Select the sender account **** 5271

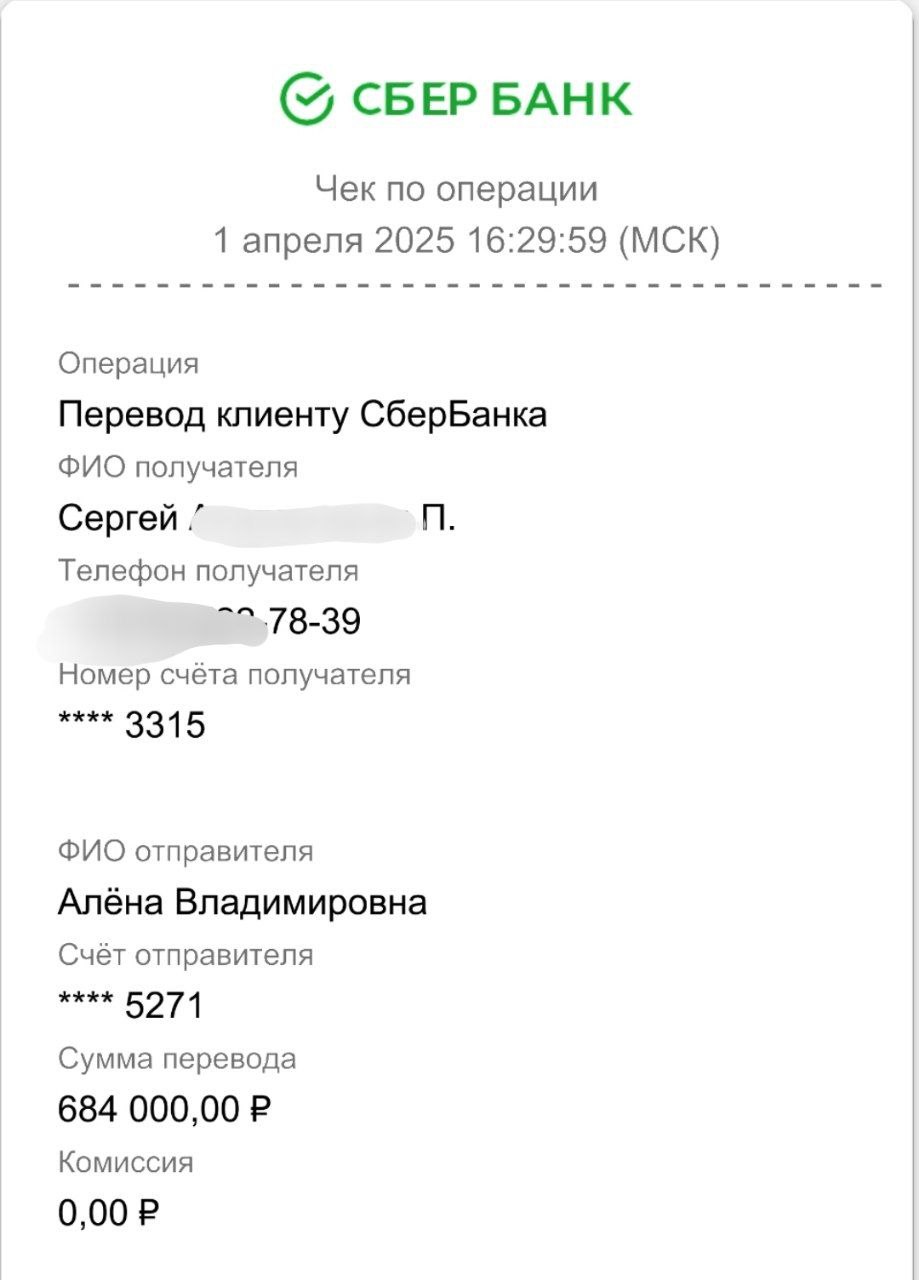pos(130,1006)
